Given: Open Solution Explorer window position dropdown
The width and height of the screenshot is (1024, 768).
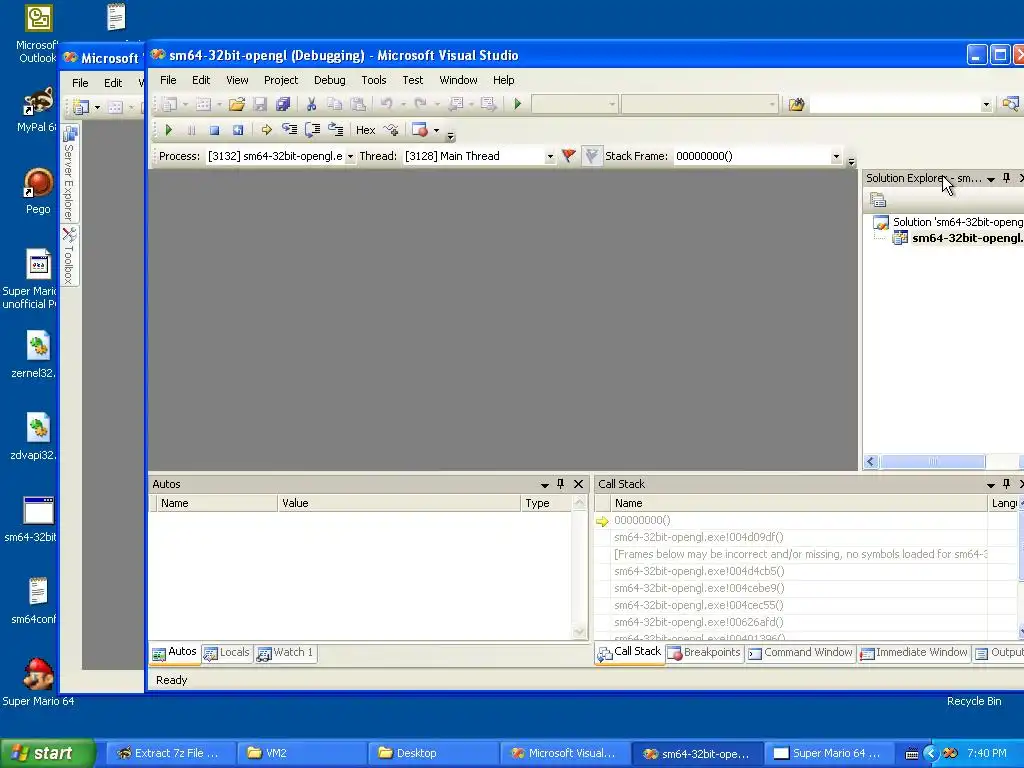Looking at the screenshot, I should click(x=991, y=179).
